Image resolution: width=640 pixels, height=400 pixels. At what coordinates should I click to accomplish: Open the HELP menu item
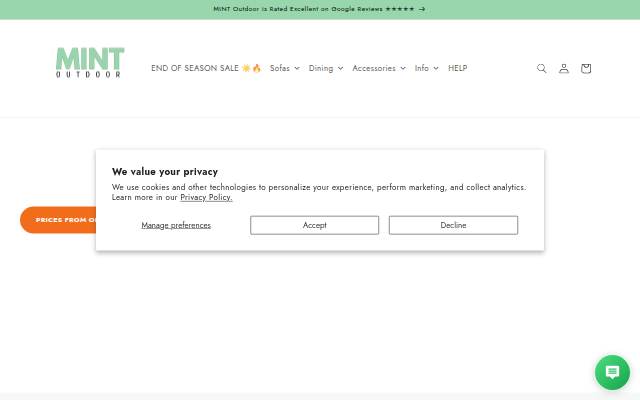[458, 68]
